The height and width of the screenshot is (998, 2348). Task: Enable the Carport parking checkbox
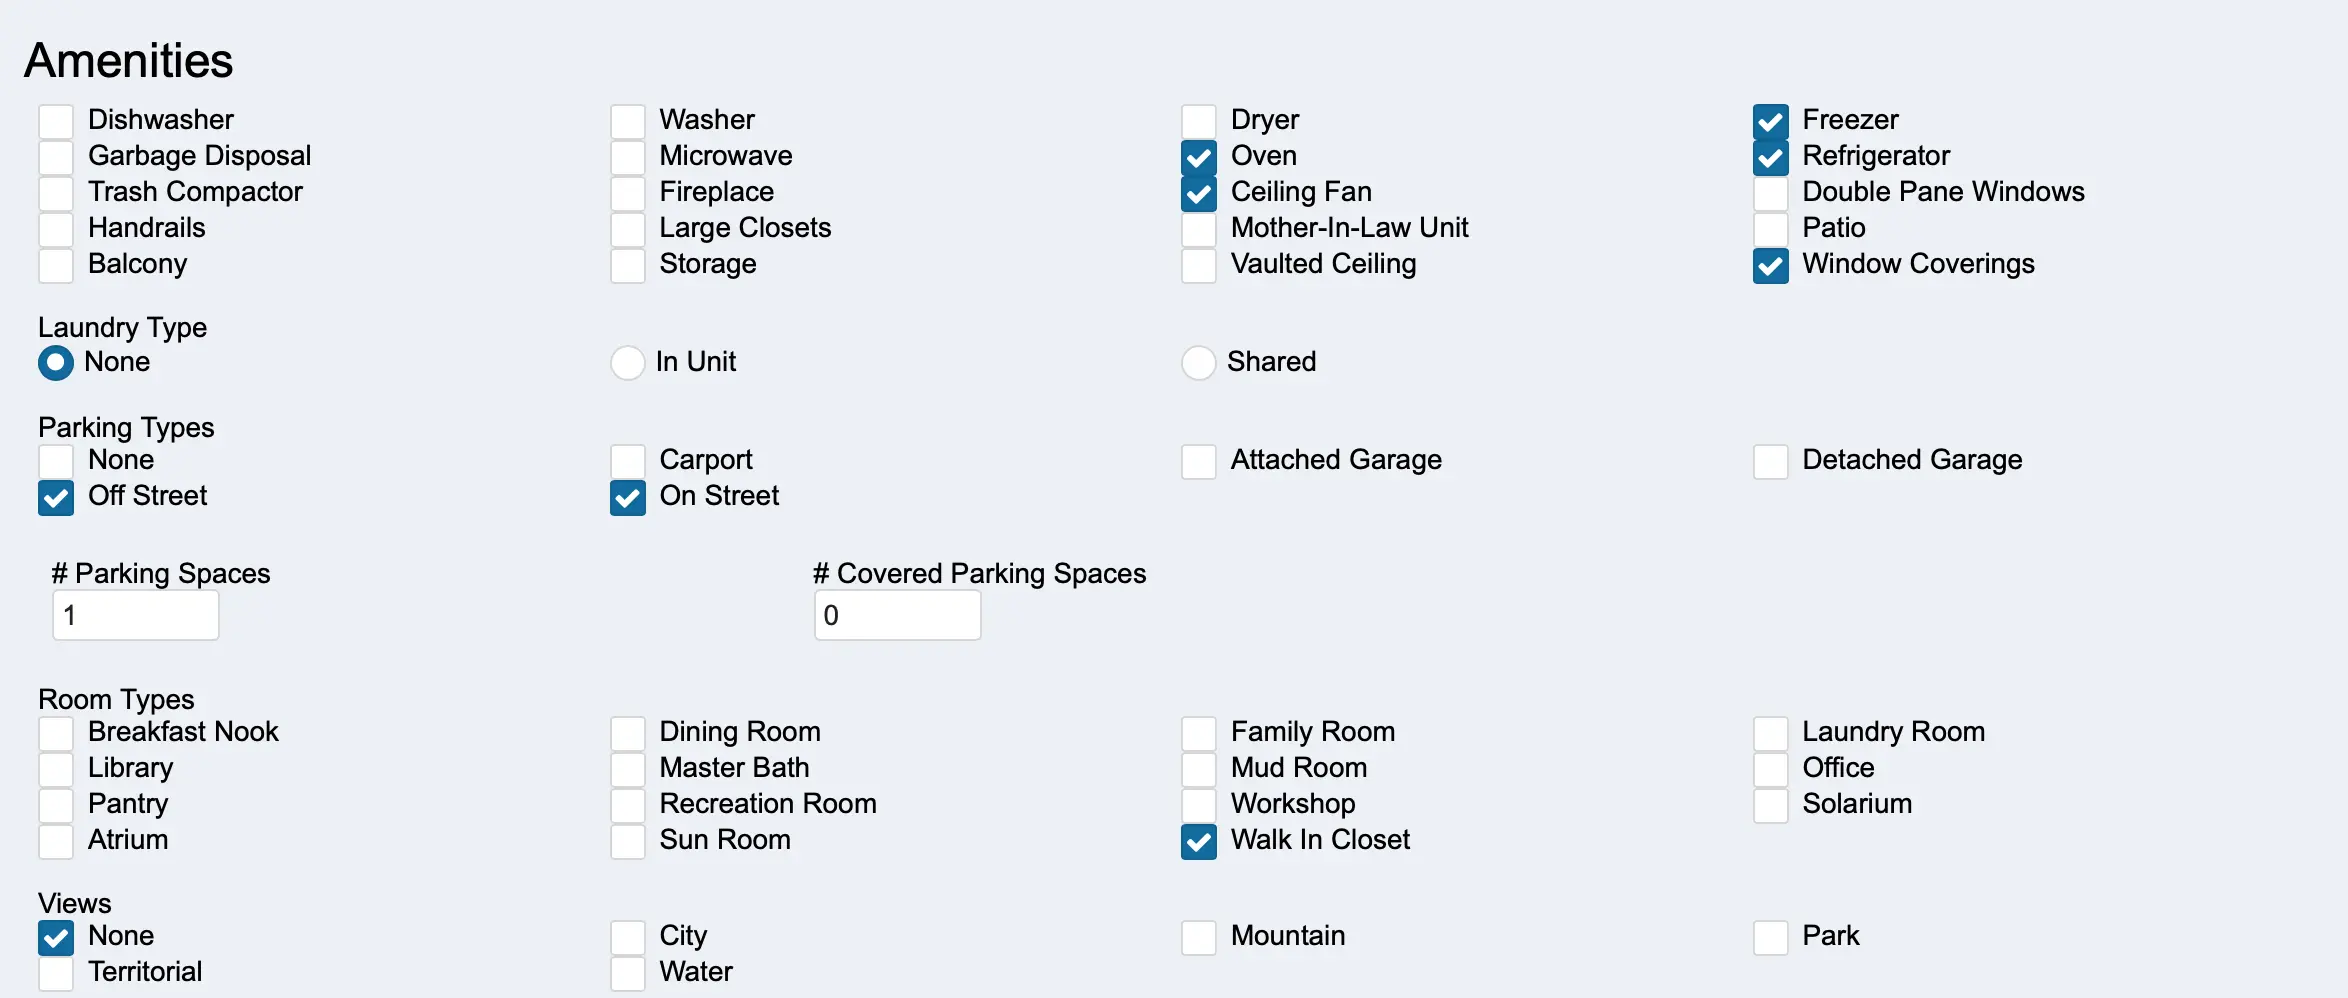(627, 461)
